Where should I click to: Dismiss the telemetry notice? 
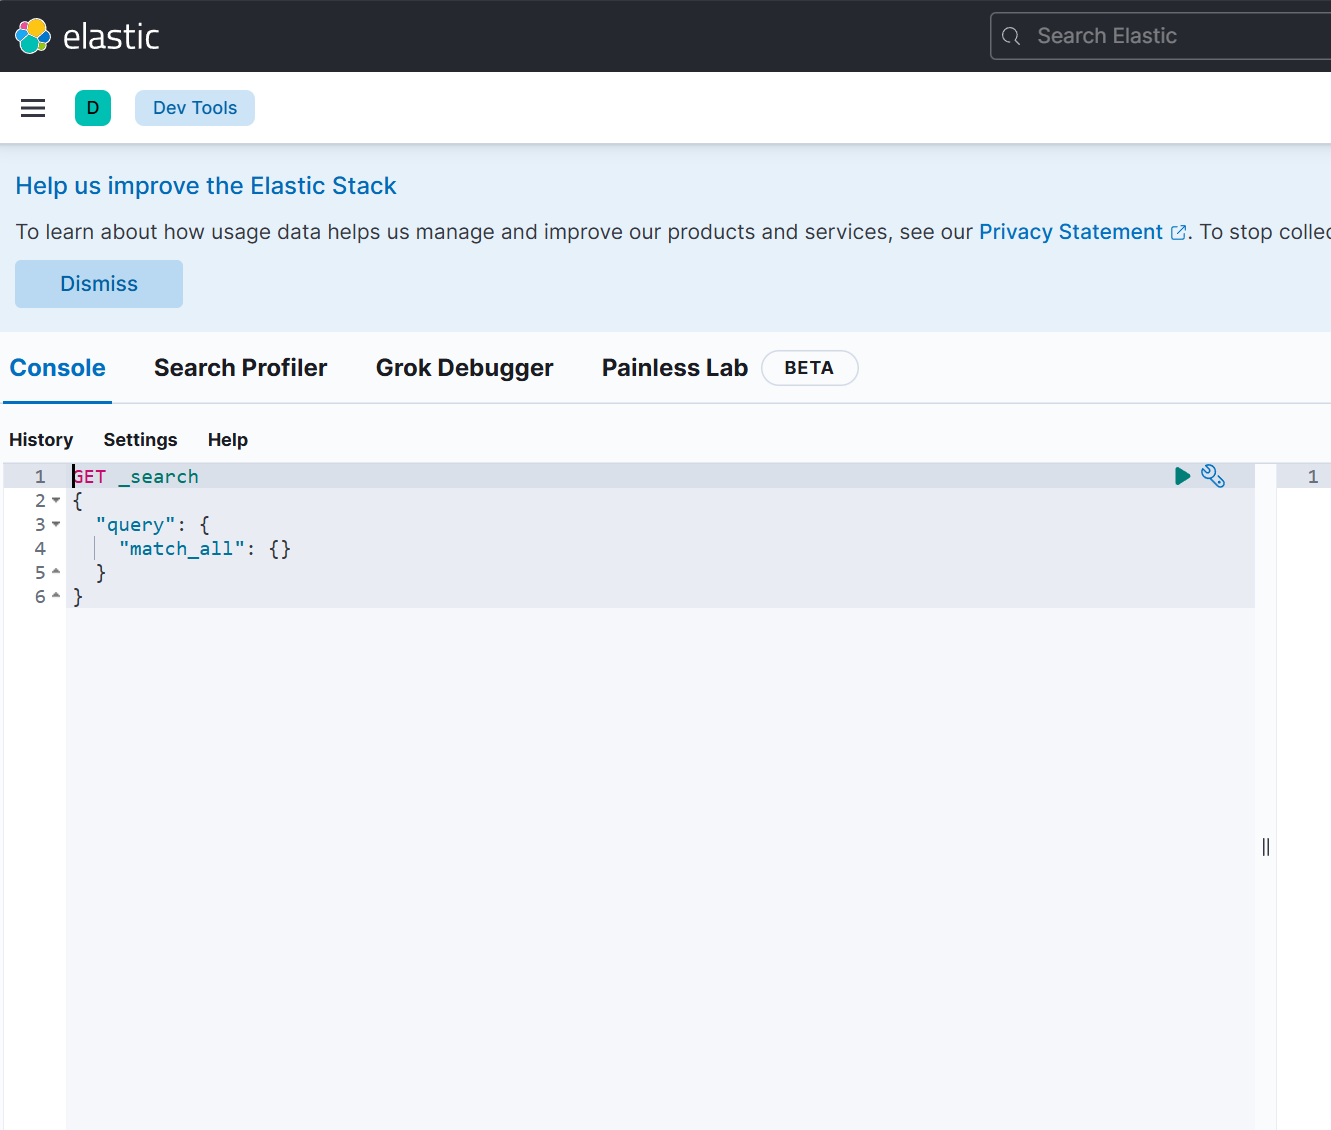[99, 284]
